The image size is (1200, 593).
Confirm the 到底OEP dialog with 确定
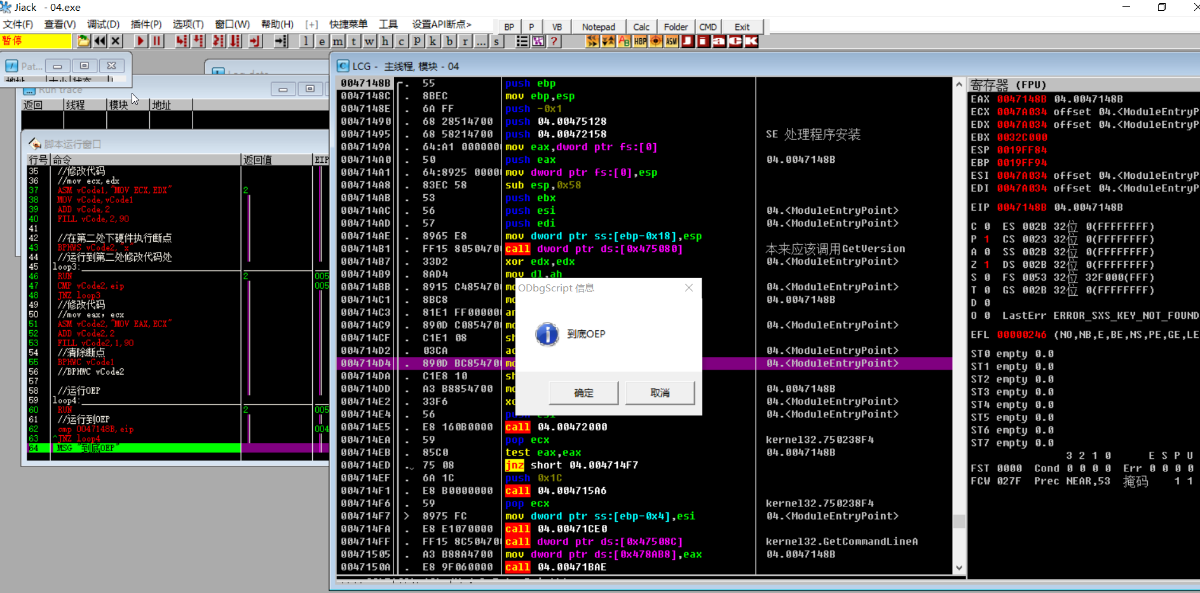coord(583,392)
